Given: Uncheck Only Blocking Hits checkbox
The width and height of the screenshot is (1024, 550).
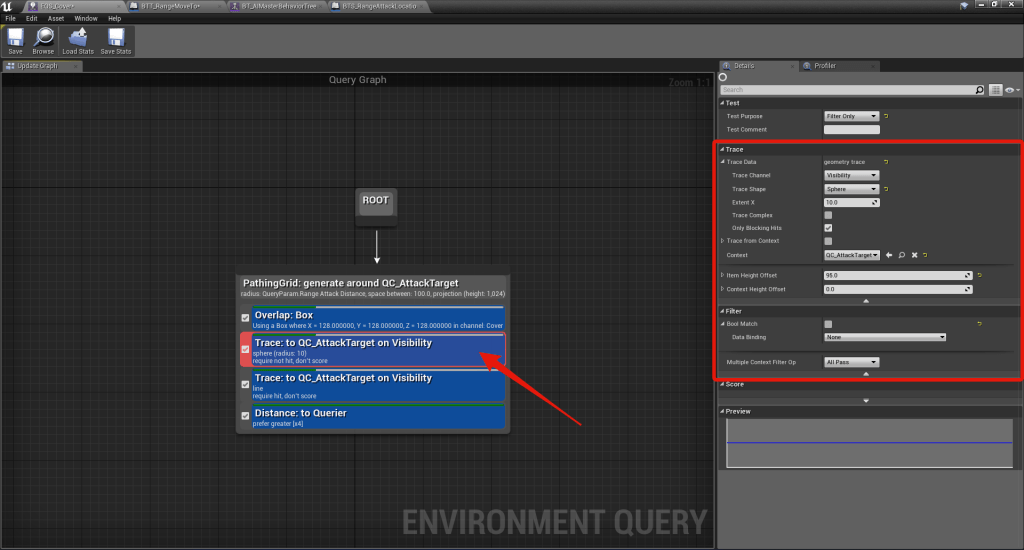Looking at the screenshot, I should pyautogui.click(x=828, y=228).
